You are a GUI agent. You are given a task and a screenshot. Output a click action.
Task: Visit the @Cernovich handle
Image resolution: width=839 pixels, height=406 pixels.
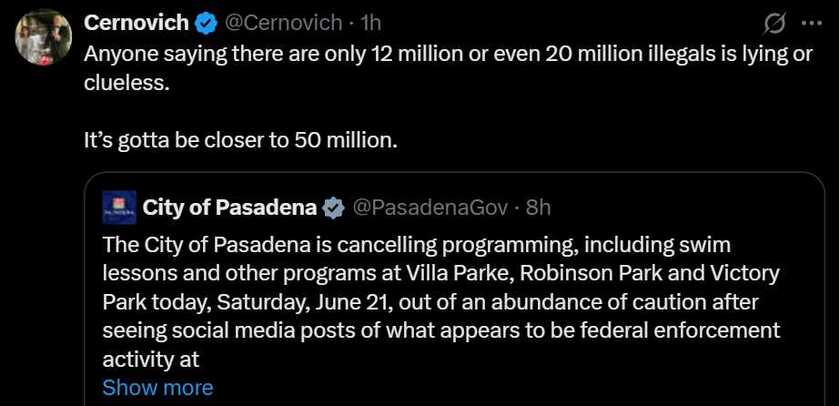click(x=283, y=23)
